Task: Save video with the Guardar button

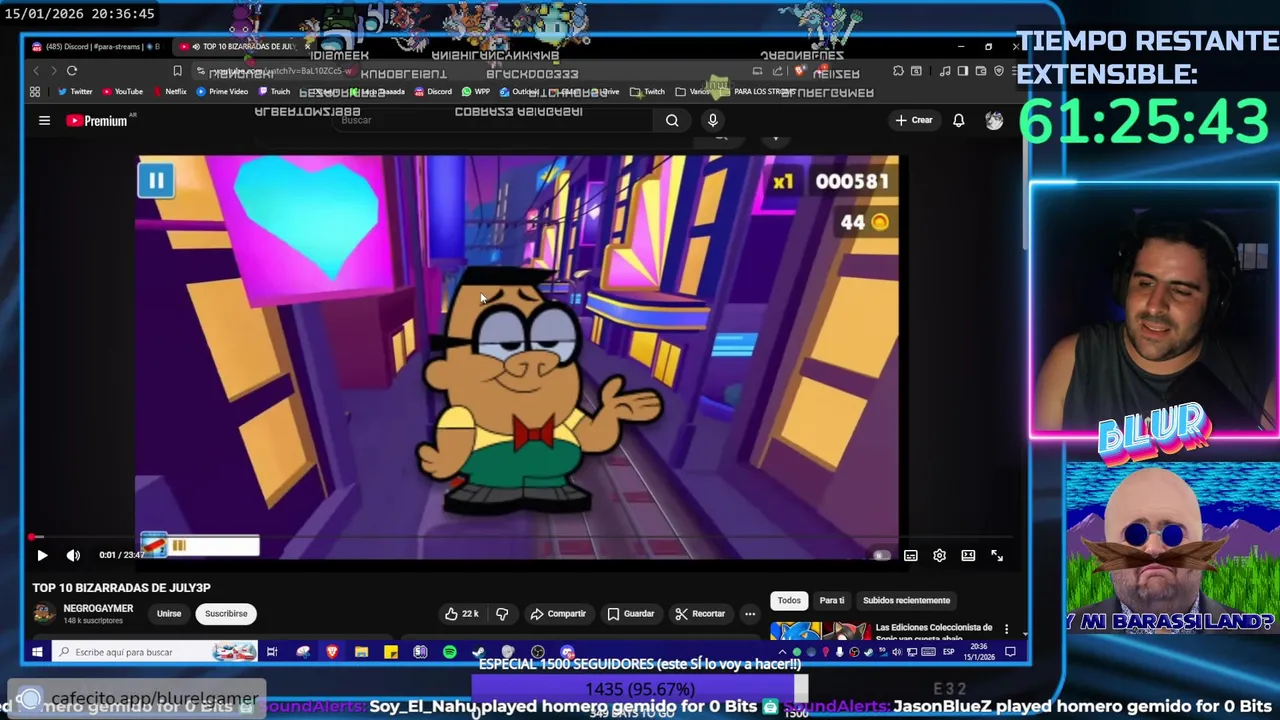Action: 631,614
